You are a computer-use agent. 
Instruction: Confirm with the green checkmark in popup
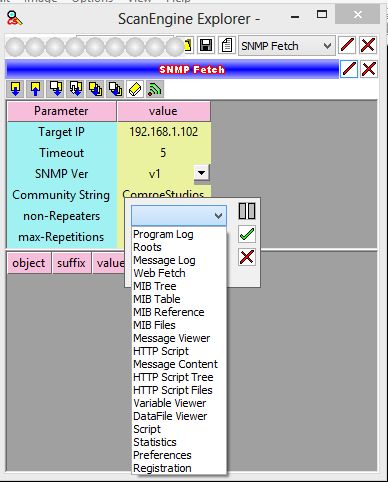pos(247,234)
